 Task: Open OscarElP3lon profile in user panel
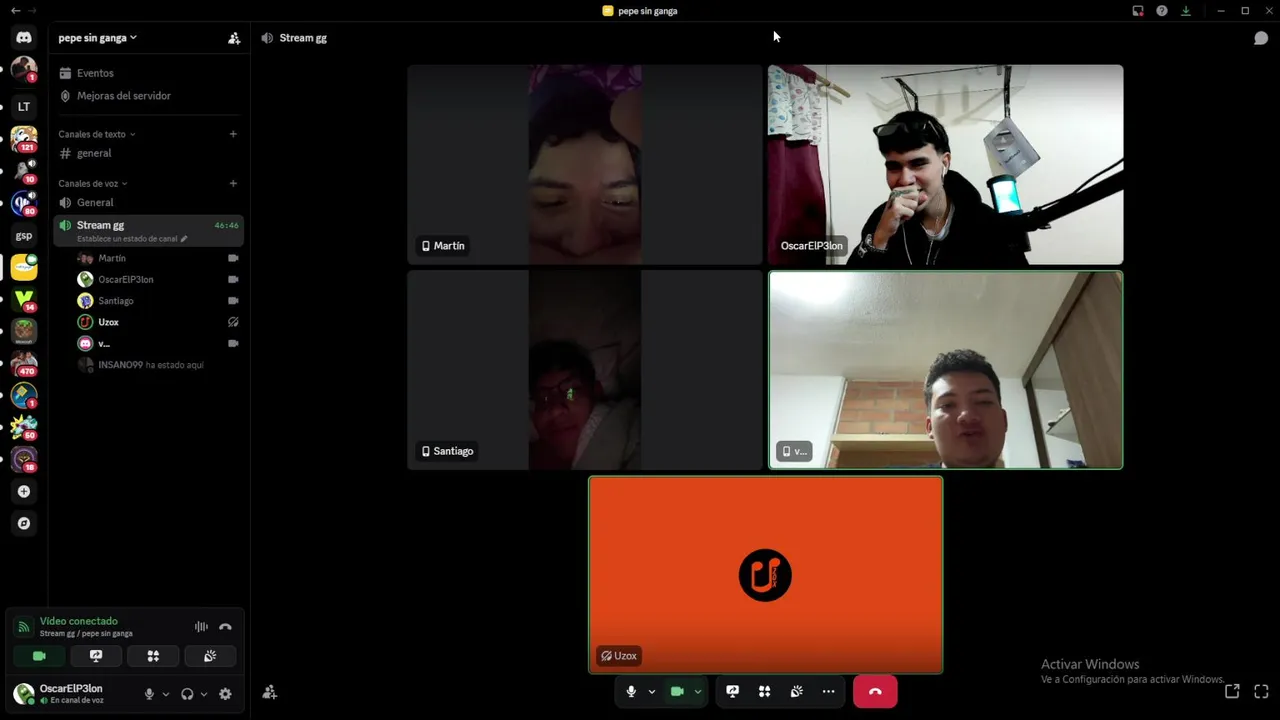70,694
